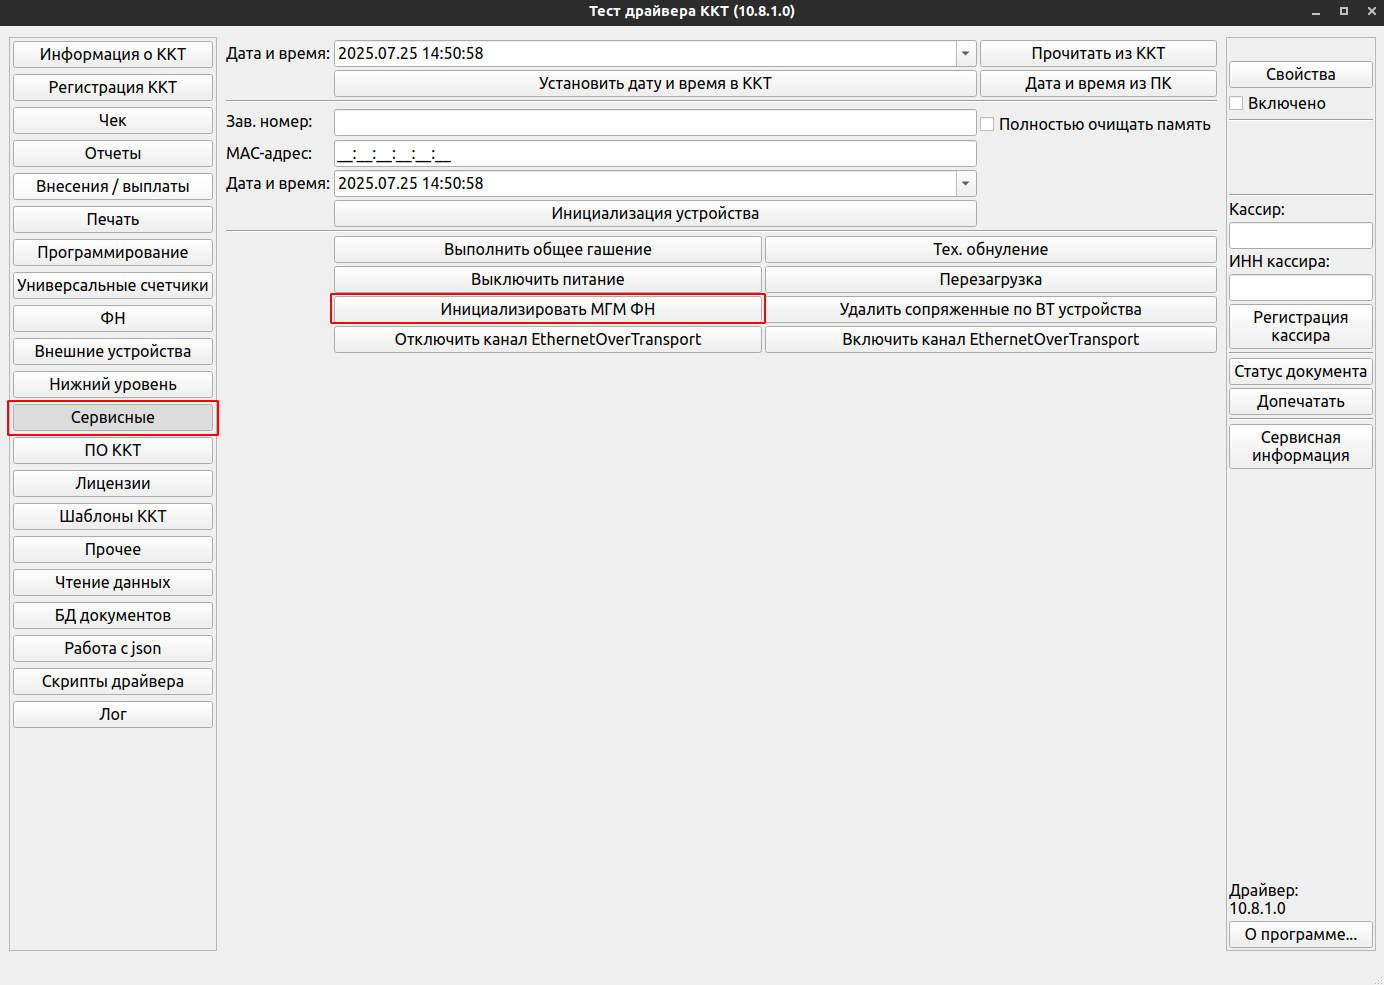Click the 'О программе...' button
Image resolution: width=1384 pixels, height=985 pixels.
coord(1300,934)
